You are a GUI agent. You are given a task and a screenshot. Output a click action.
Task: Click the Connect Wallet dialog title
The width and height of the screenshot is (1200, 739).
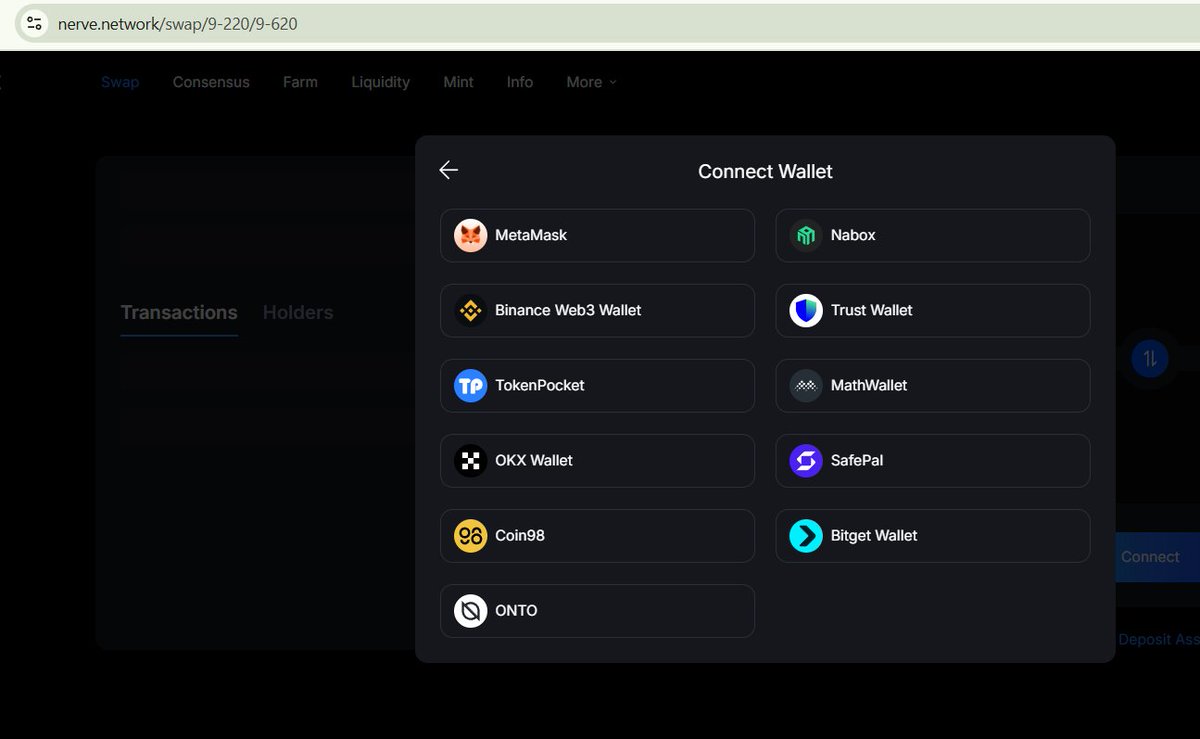point(765,171)
